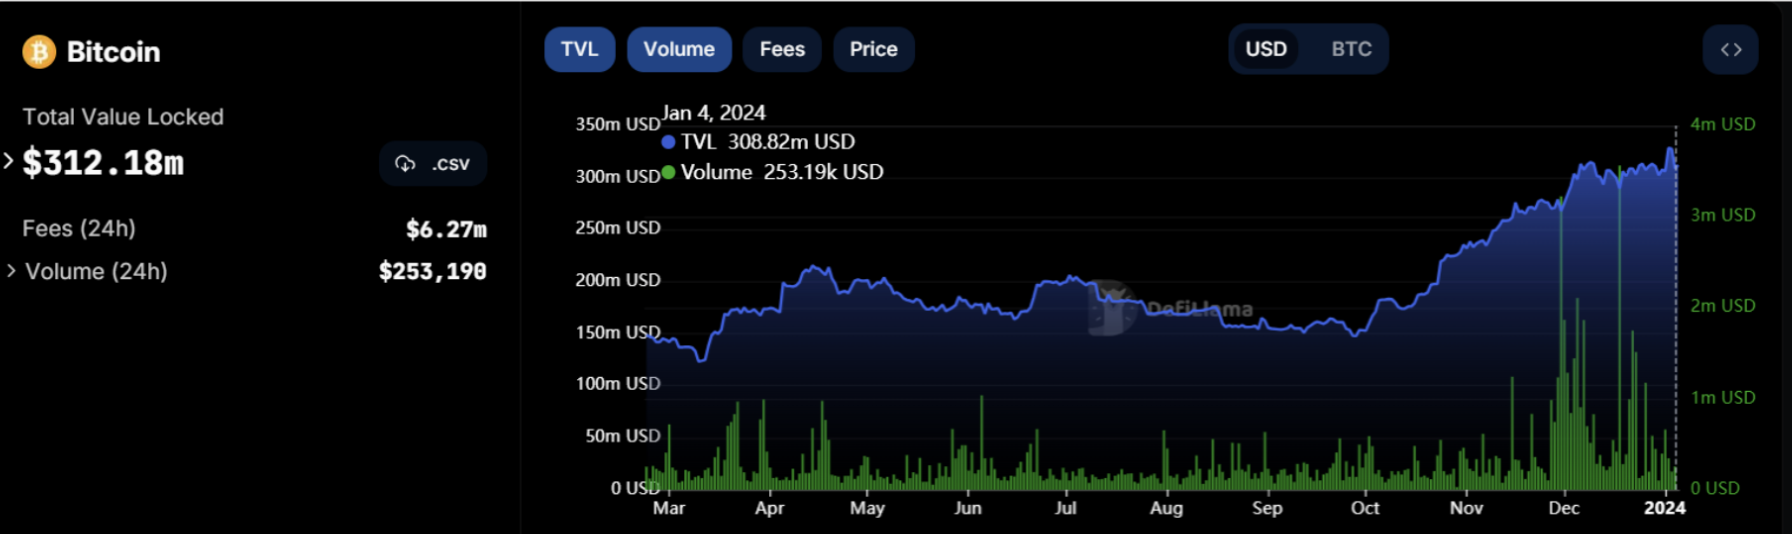Click the Fees (24h) label
Viewport: 1792px width, 534px height.
pos(79,228)
